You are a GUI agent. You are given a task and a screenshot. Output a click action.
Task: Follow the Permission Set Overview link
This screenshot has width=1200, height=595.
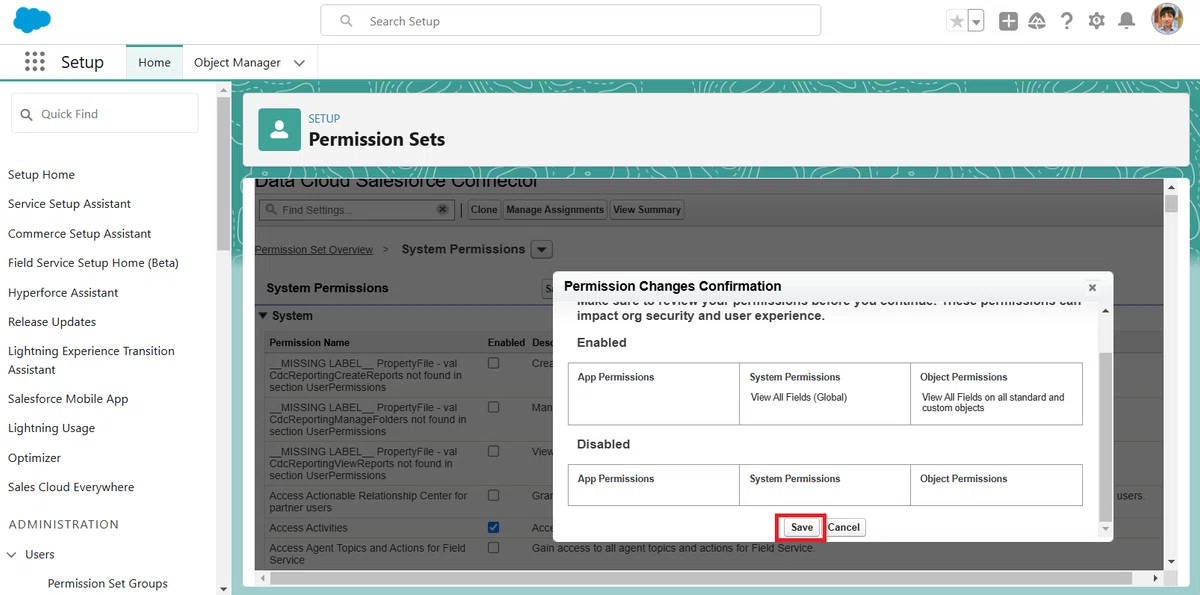click(x=314, y=250)
